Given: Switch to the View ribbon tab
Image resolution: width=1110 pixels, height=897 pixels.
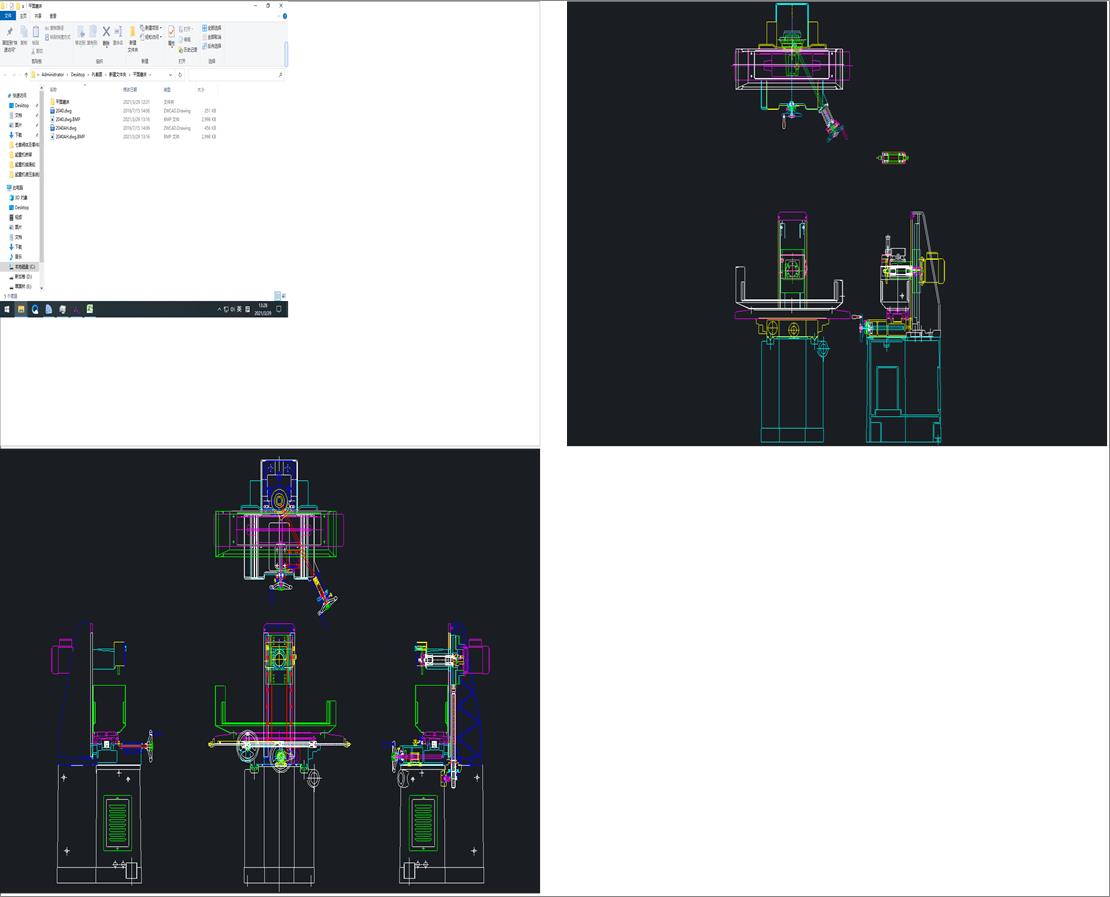Looking at the screenshot, I should click(x=53, y=16).
